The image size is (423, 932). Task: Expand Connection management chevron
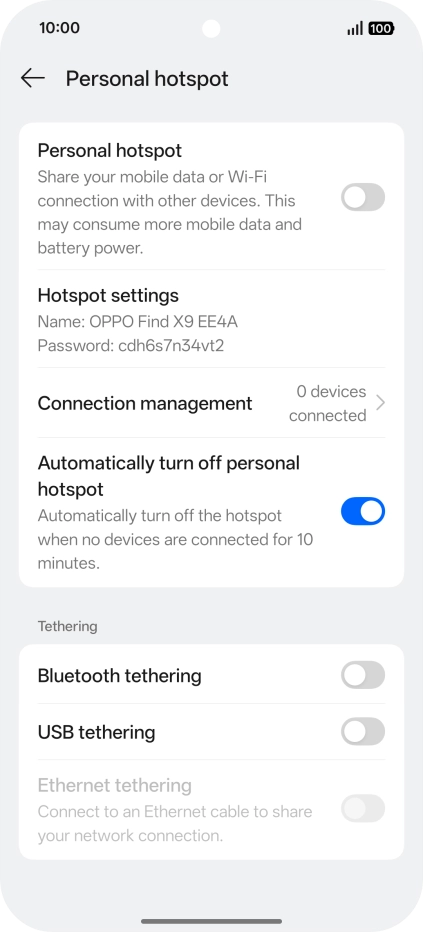(381, 403)
